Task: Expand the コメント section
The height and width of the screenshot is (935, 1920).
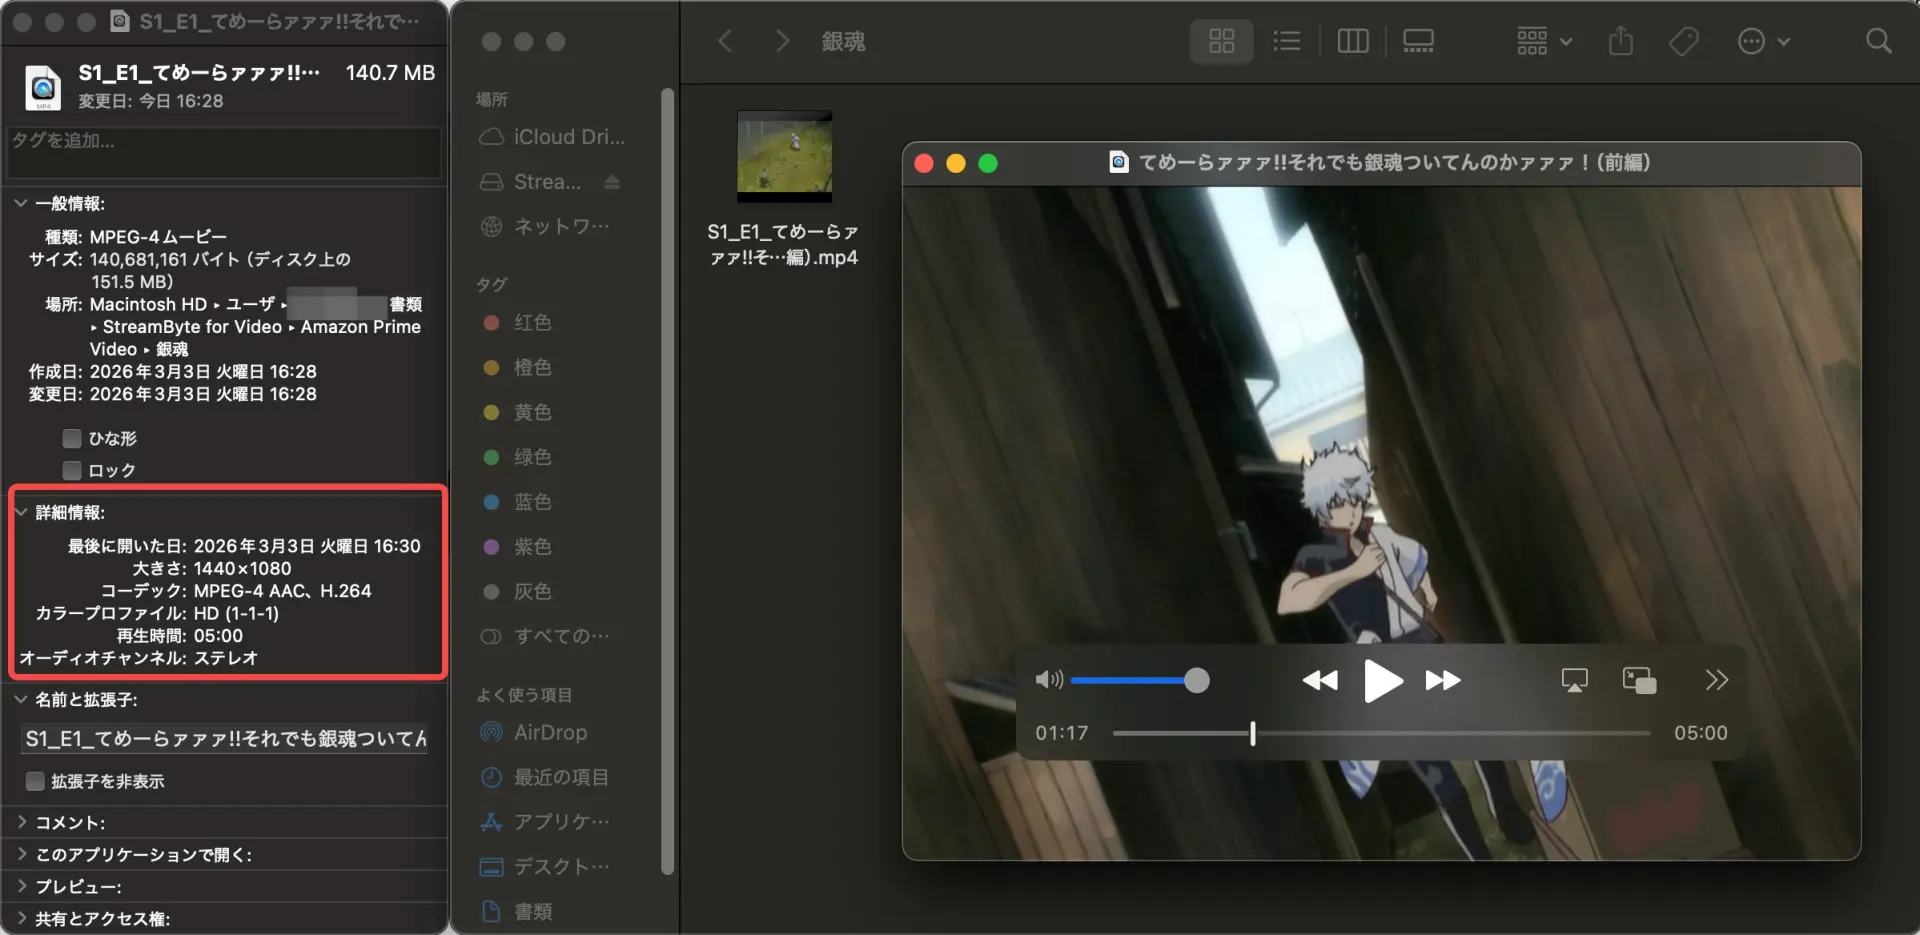Action: pos(21,822)
